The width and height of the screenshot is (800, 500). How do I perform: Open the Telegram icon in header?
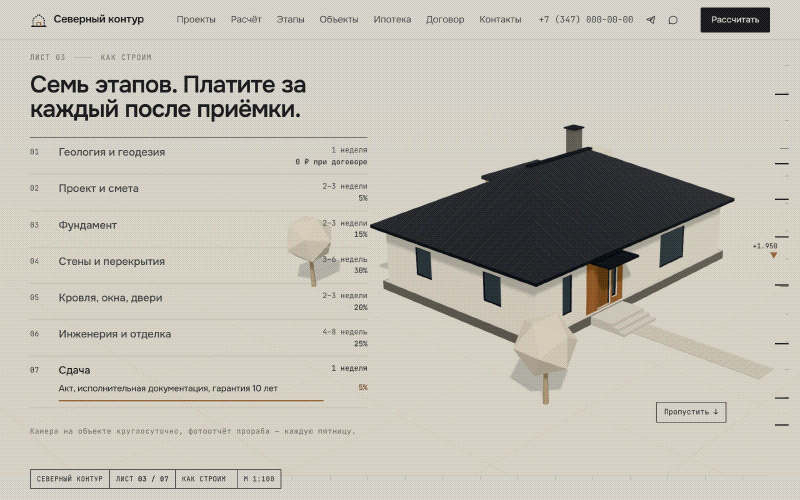(651, 20)
